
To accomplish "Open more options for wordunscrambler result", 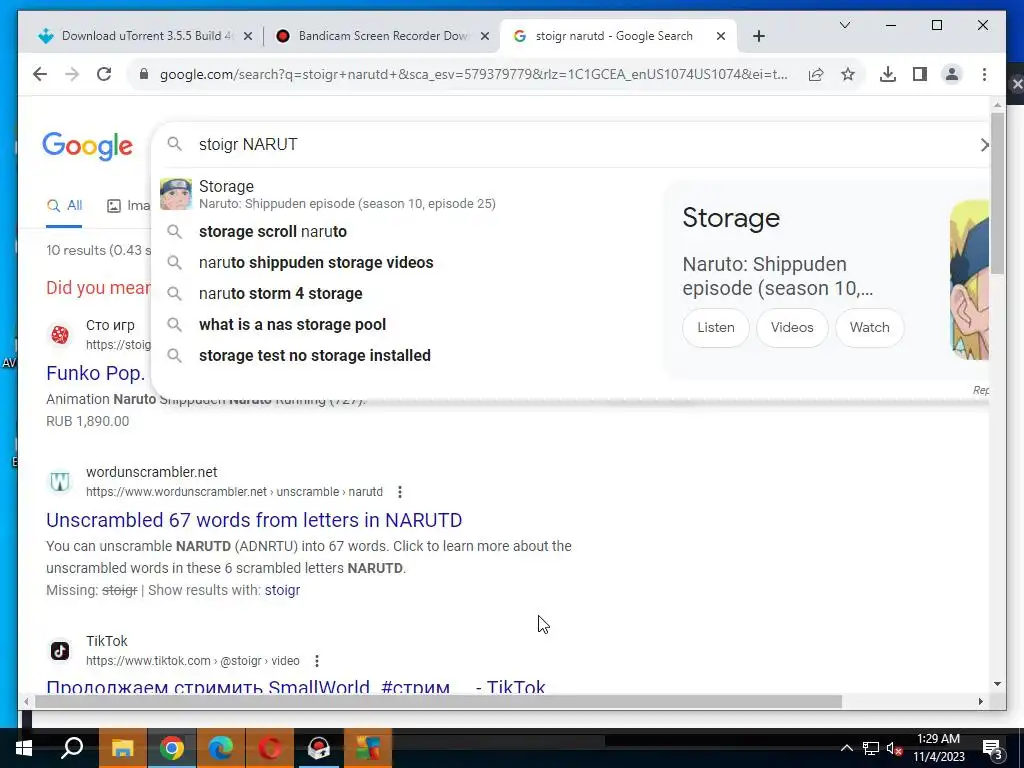I will tap(400, 492).
